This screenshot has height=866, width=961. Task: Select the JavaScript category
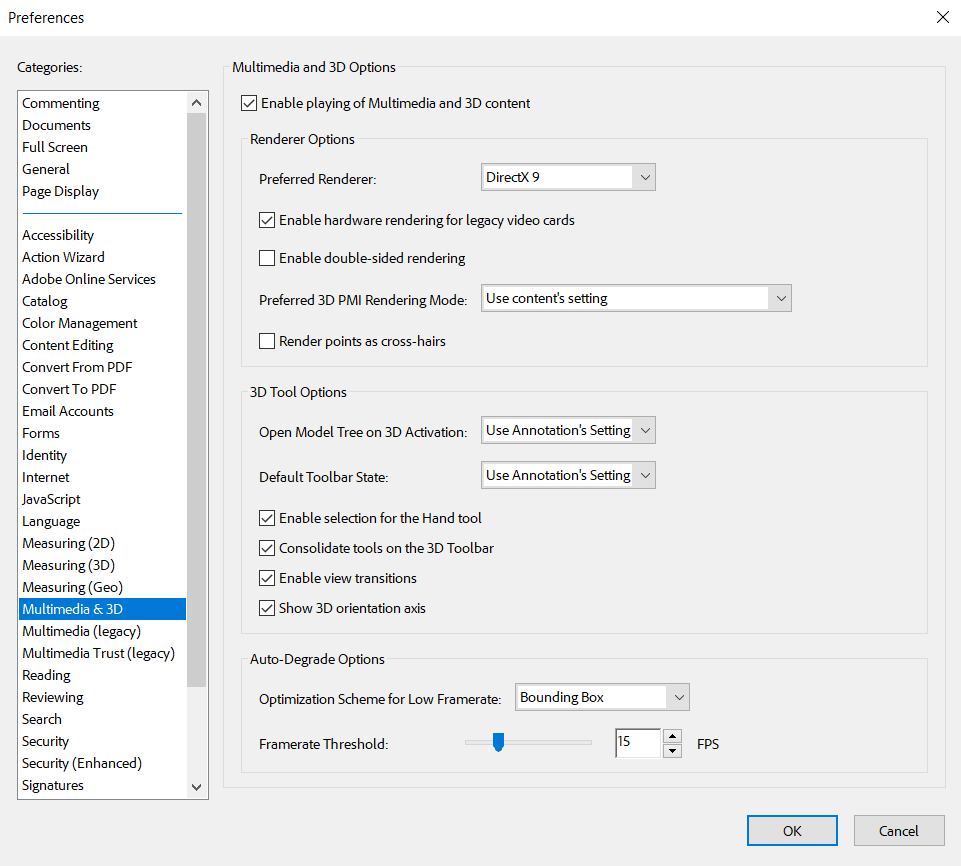click(x=51, y=499)
